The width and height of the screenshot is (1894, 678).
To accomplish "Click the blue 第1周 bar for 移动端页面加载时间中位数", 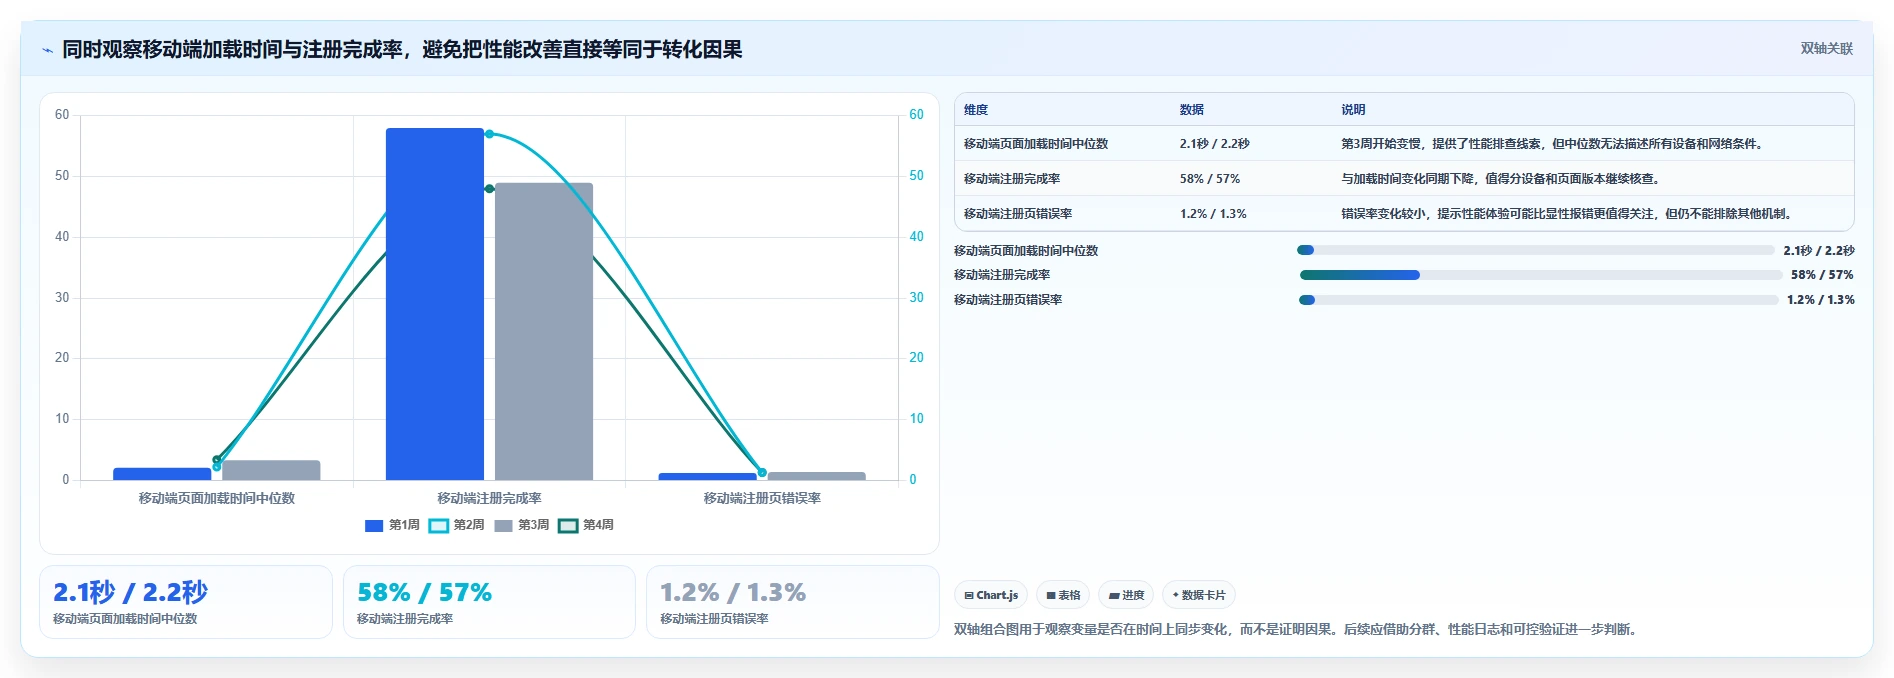I will (x=162, y=474).
